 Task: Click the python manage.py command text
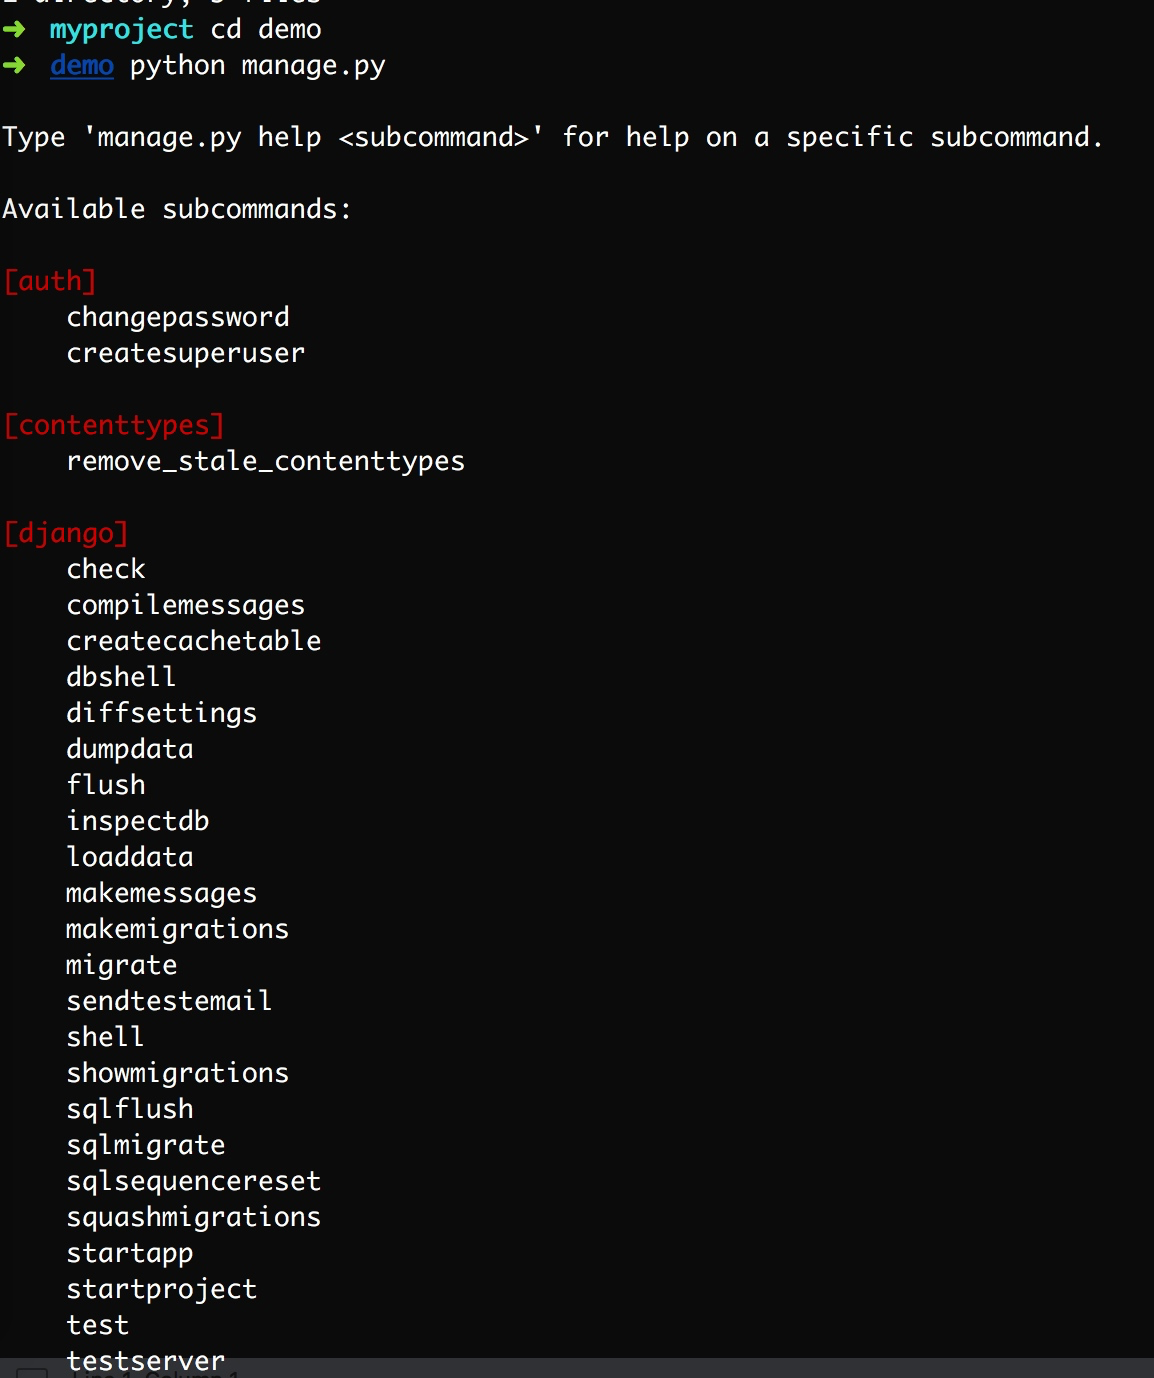click(257, 66)
